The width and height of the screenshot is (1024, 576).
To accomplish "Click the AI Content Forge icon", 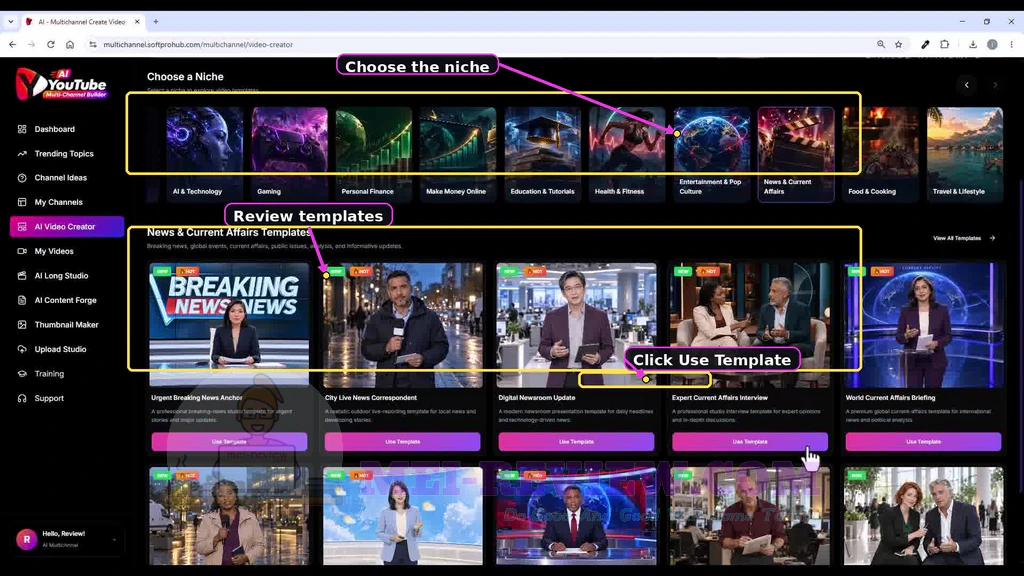I will pos(22,300).
